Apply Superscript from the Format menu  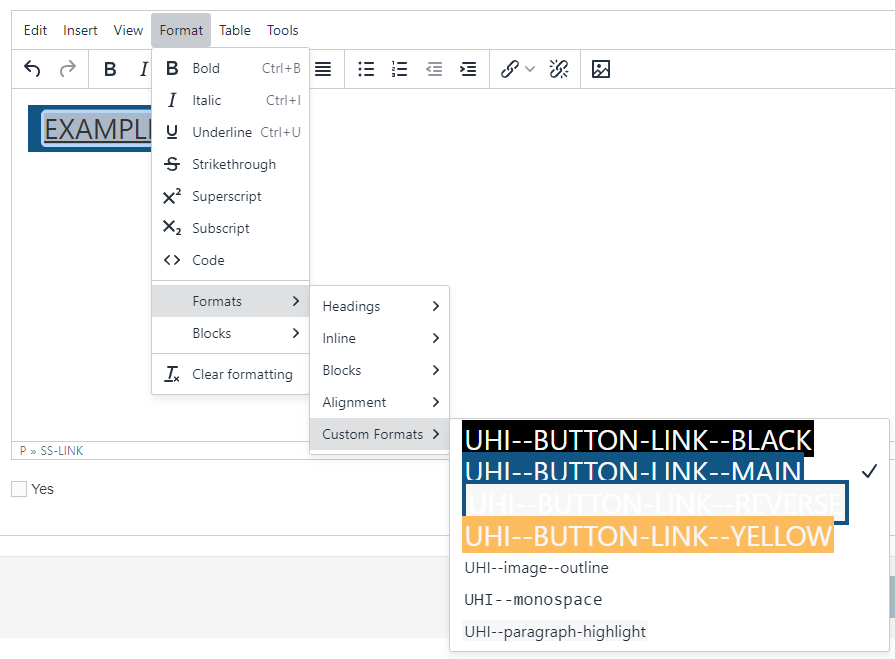231,196
